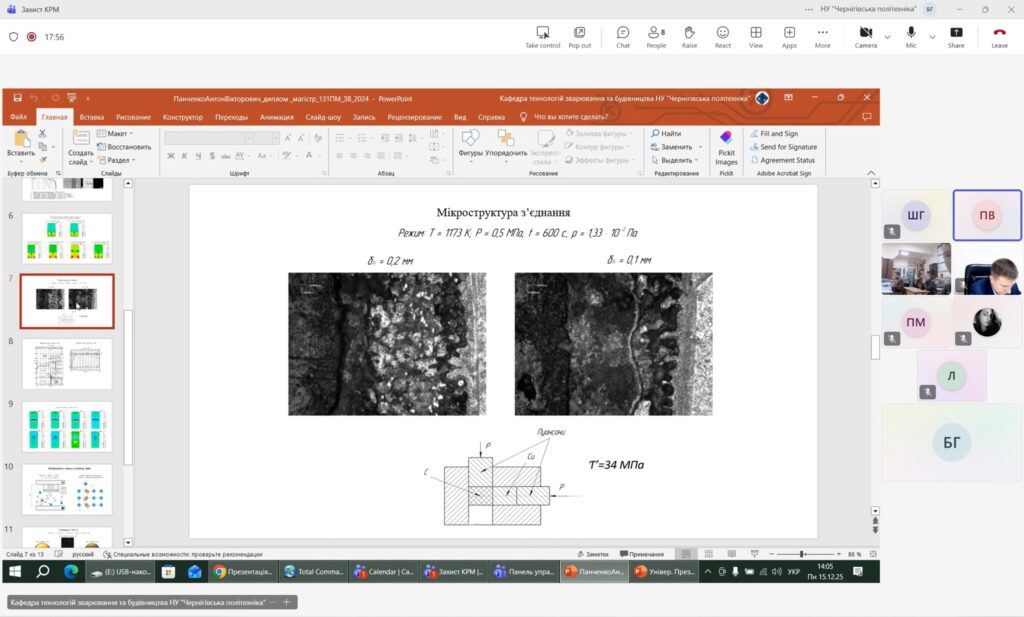Open the More actions menu
The image size is (1024, 617).
click(822, 37)
